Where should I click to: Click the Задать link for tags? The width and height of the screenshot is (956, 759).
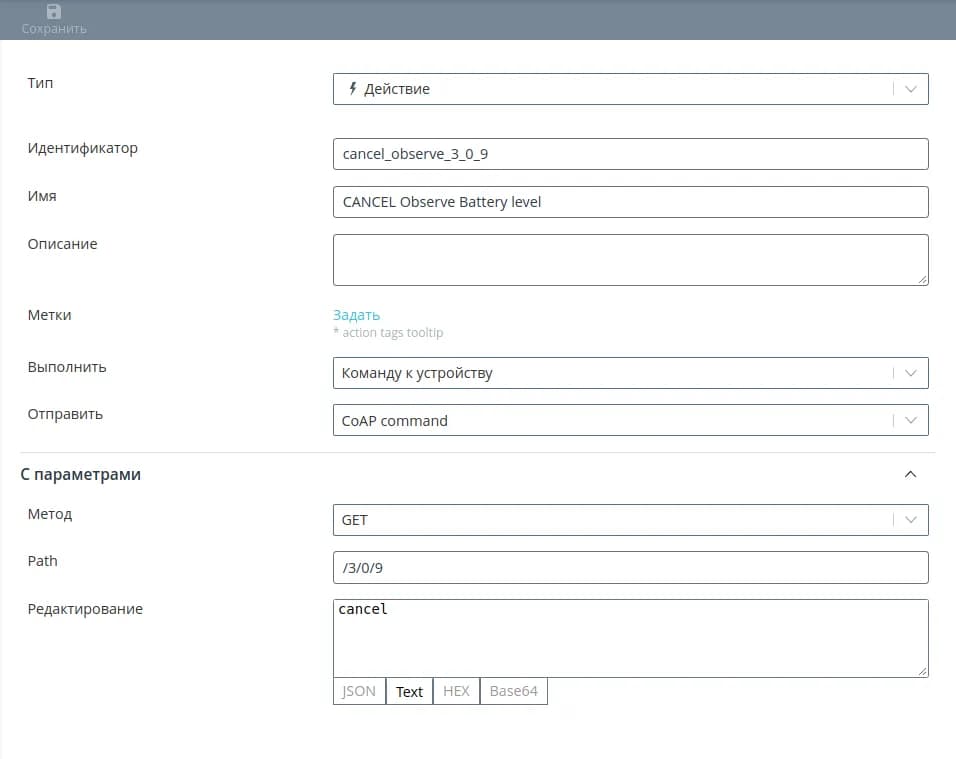pyautogui.click(x=356, y=315)
